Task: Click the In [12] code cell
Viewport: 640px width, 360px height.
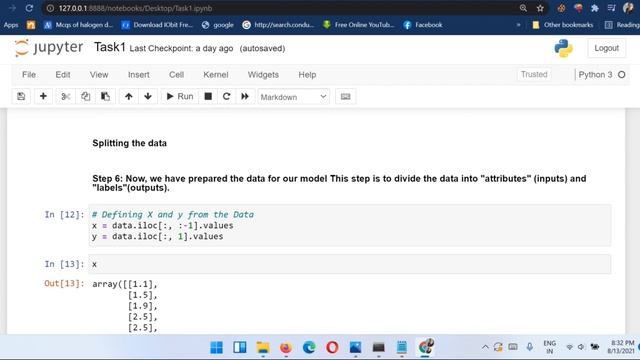Action: tap(350, 225)
